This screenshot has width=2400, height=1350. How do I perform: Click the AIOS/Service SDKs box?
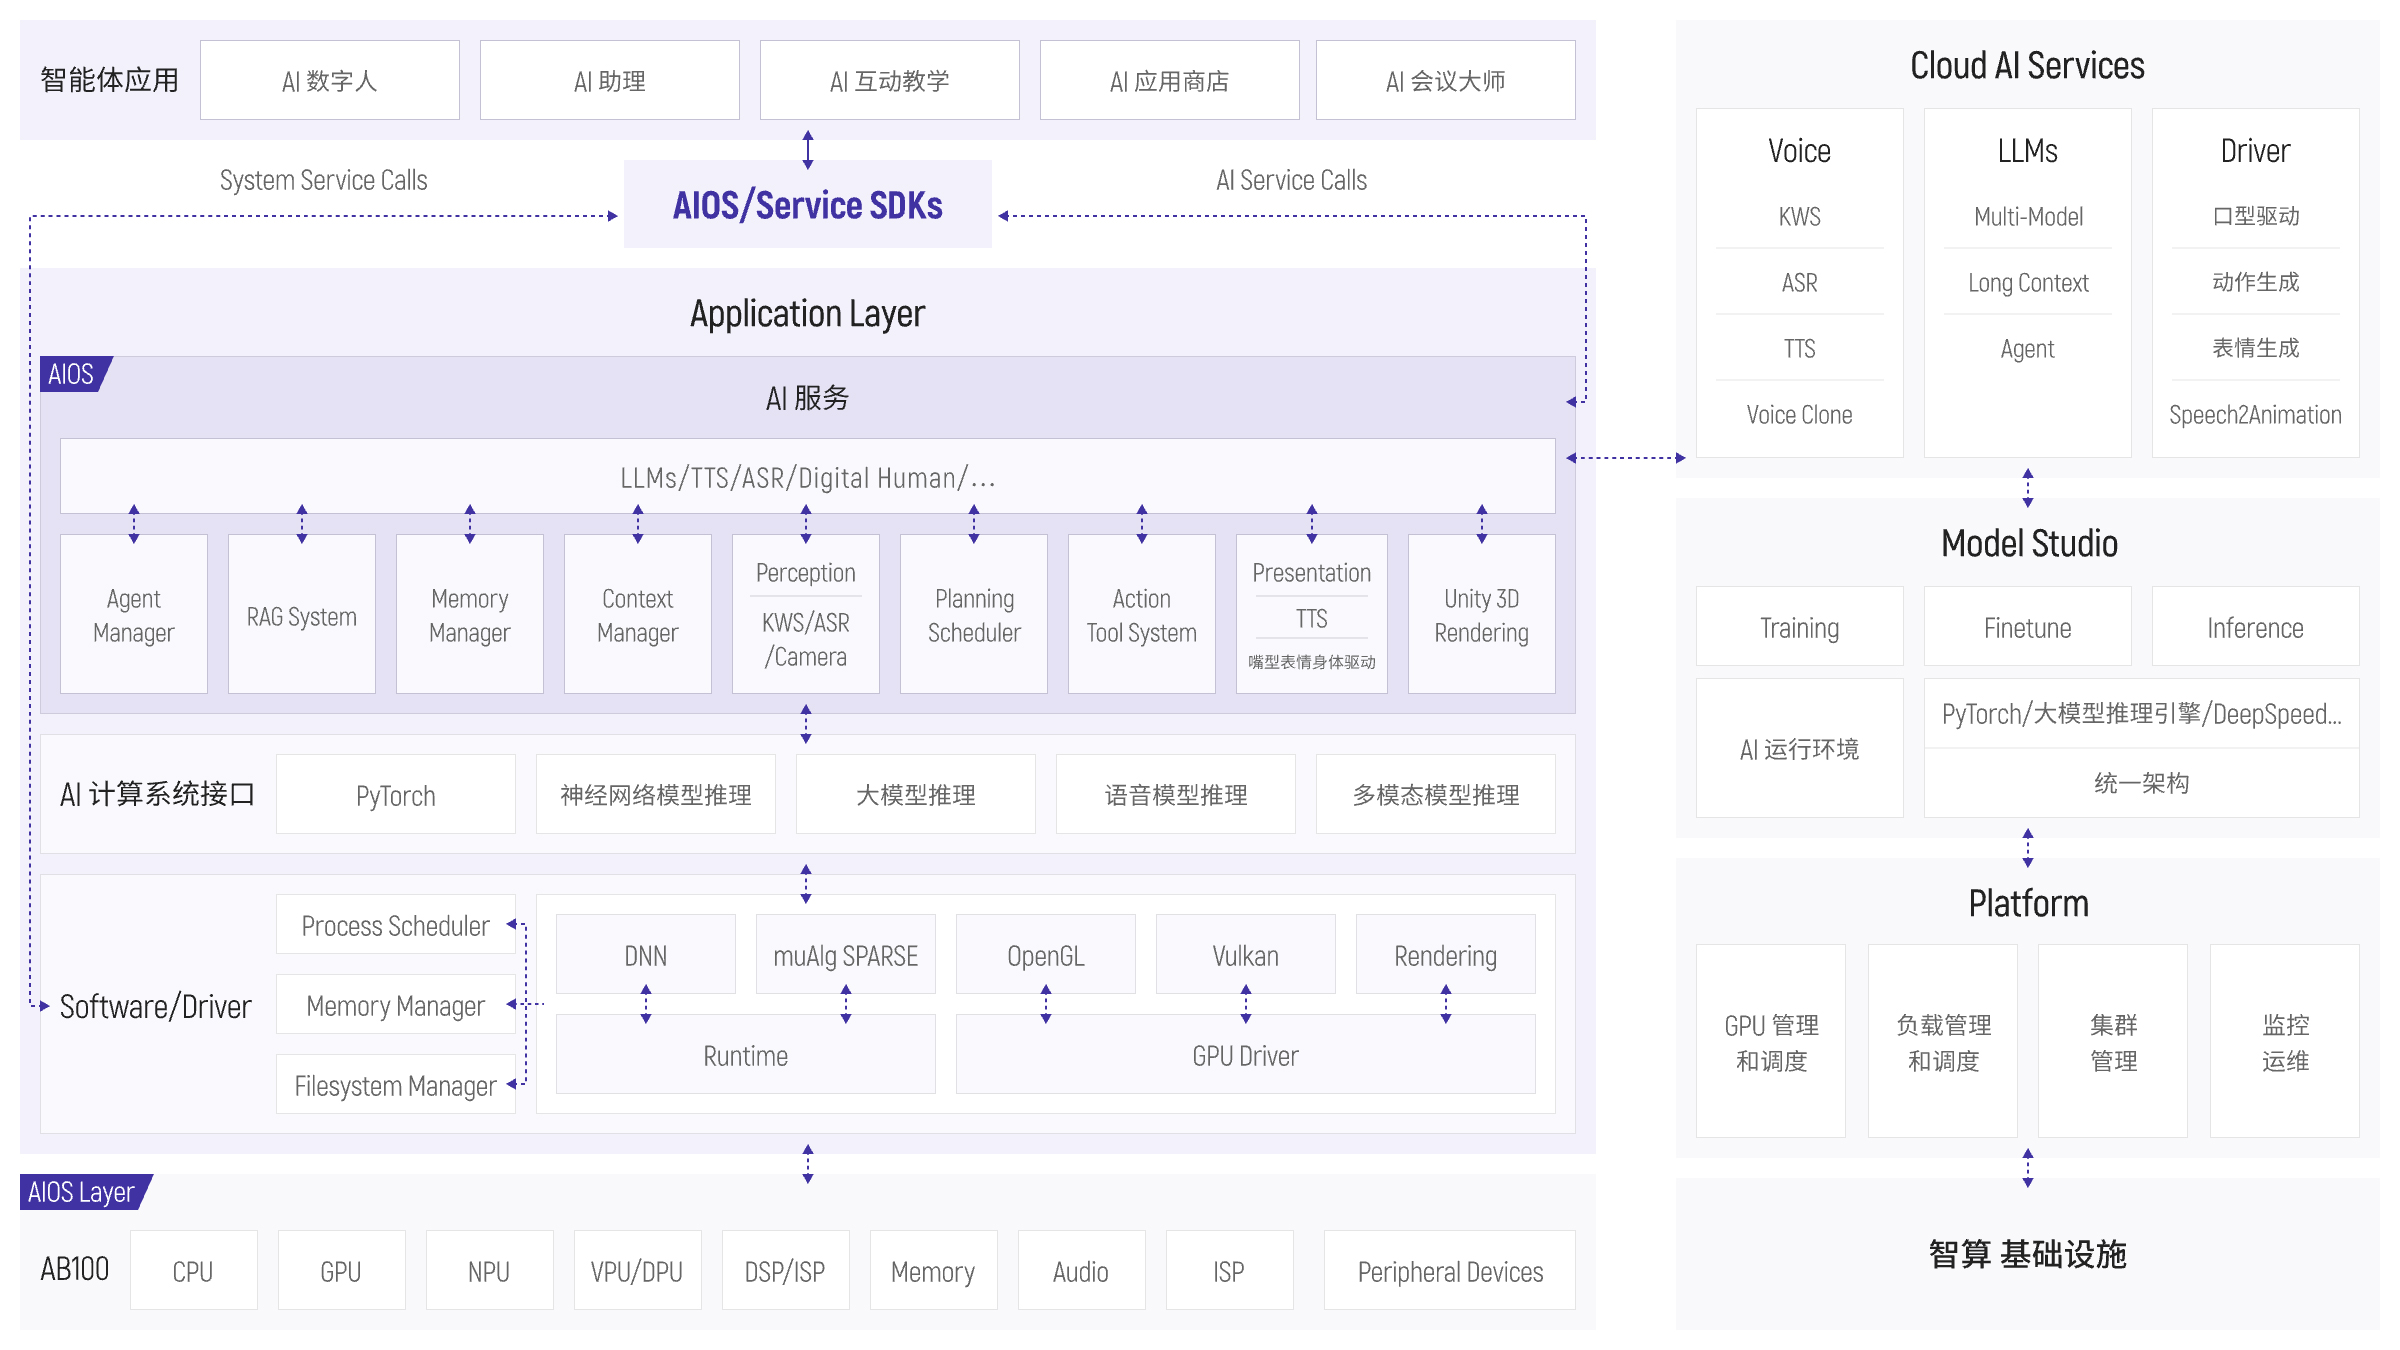807,205
